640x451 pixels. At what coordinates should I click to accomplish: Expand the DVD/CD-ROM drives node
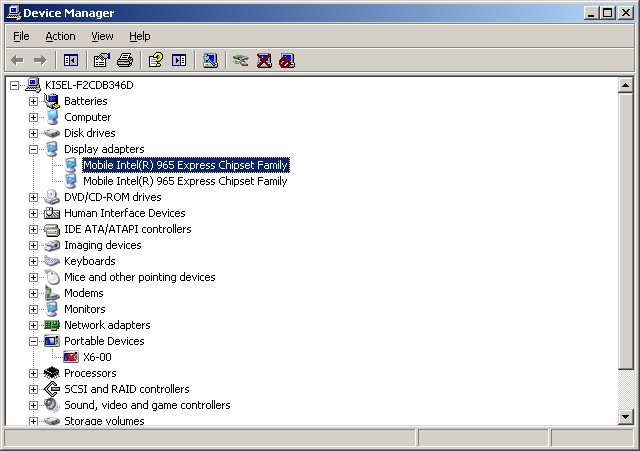[x=33, y=198]
